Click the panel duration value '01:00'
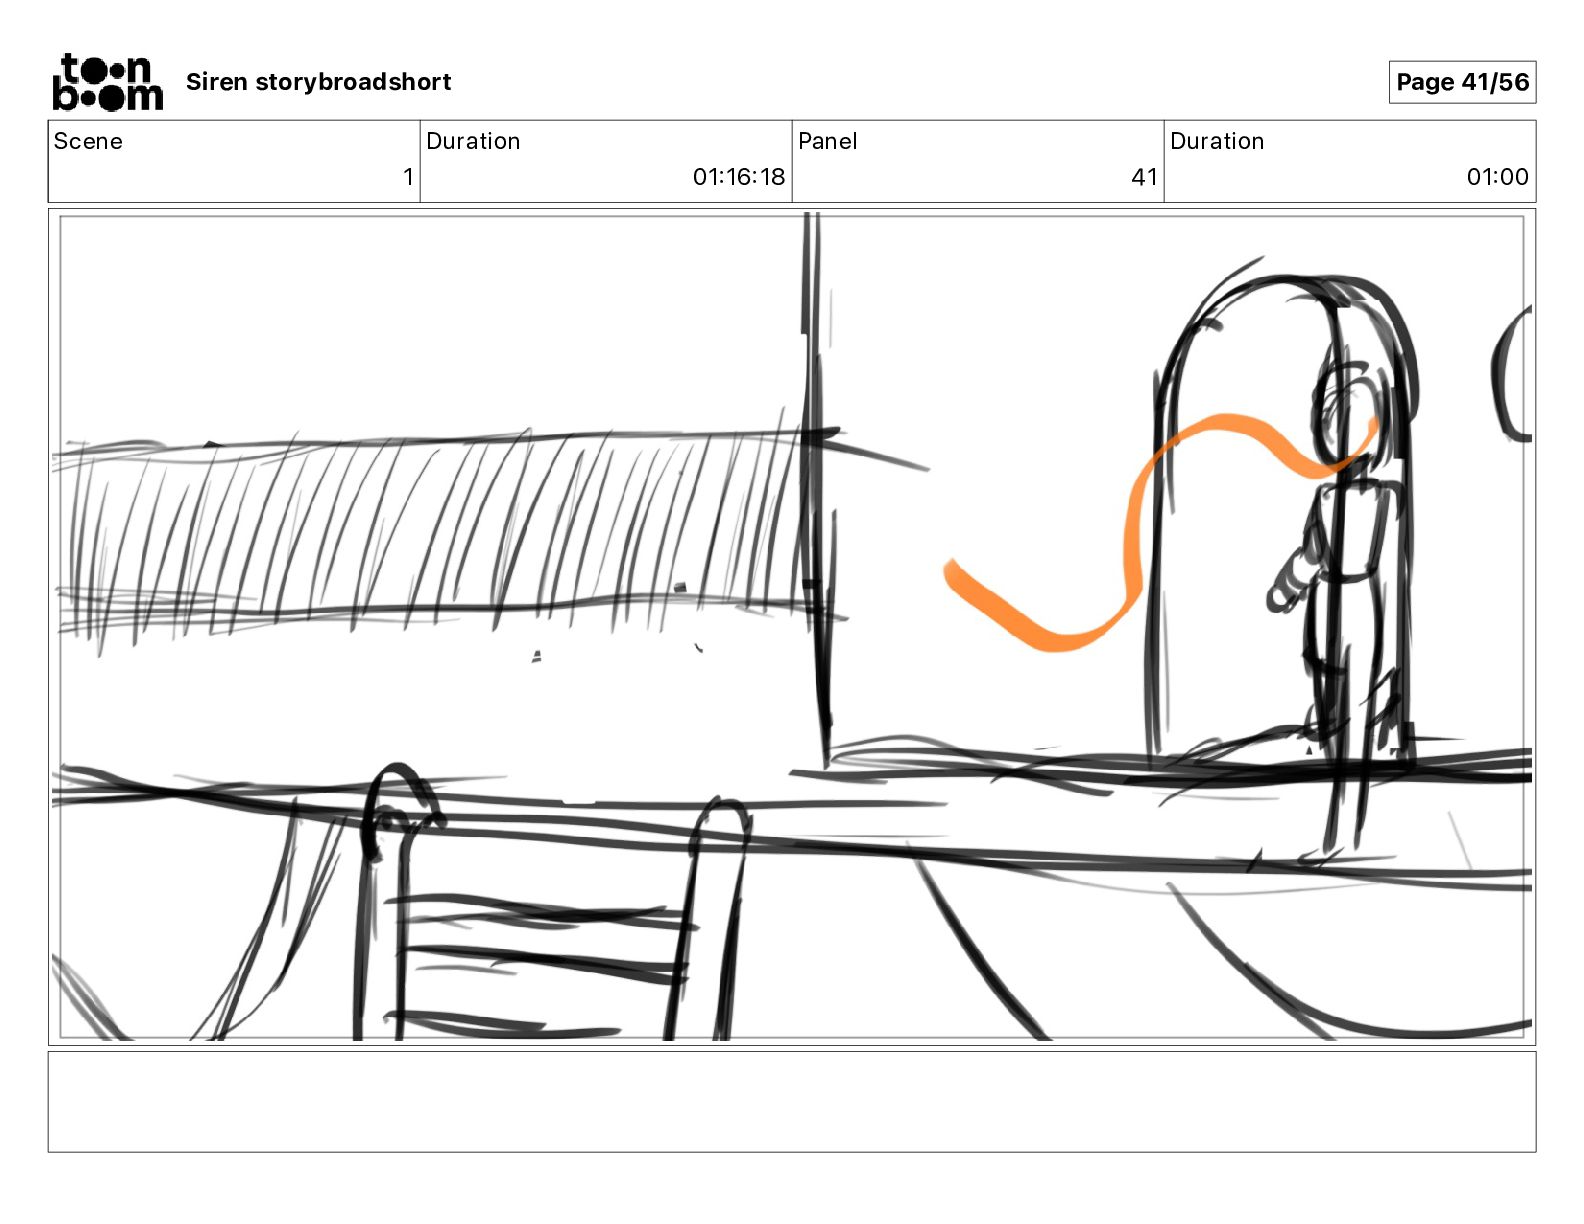Screen dimensions: 1584x1224 coord(1497,177)
